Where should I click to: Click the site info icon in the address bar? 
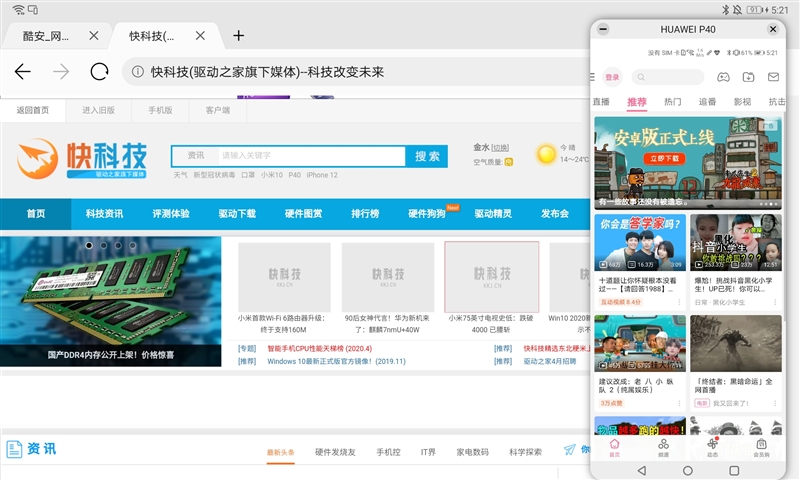click(134, 72)
